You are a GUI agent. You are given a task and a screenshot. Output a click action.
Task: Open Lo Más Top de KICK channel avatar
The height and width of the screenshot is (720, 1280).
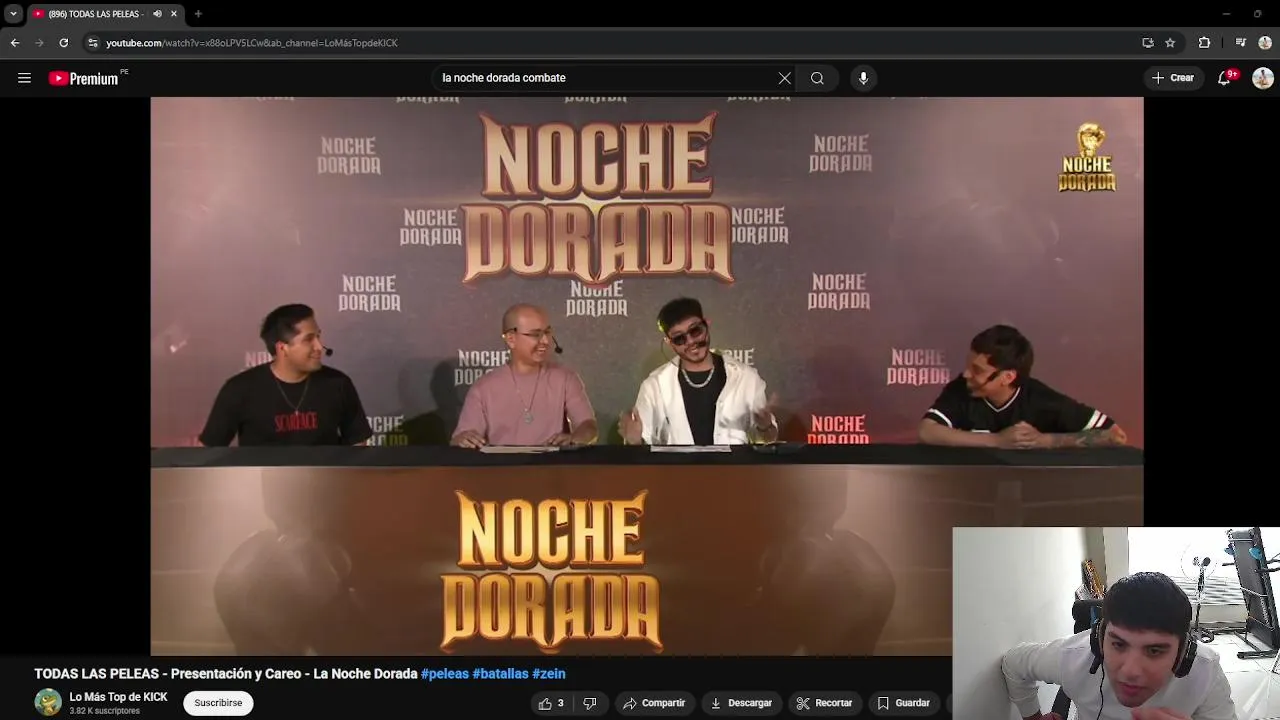click(x=48, y=702)
